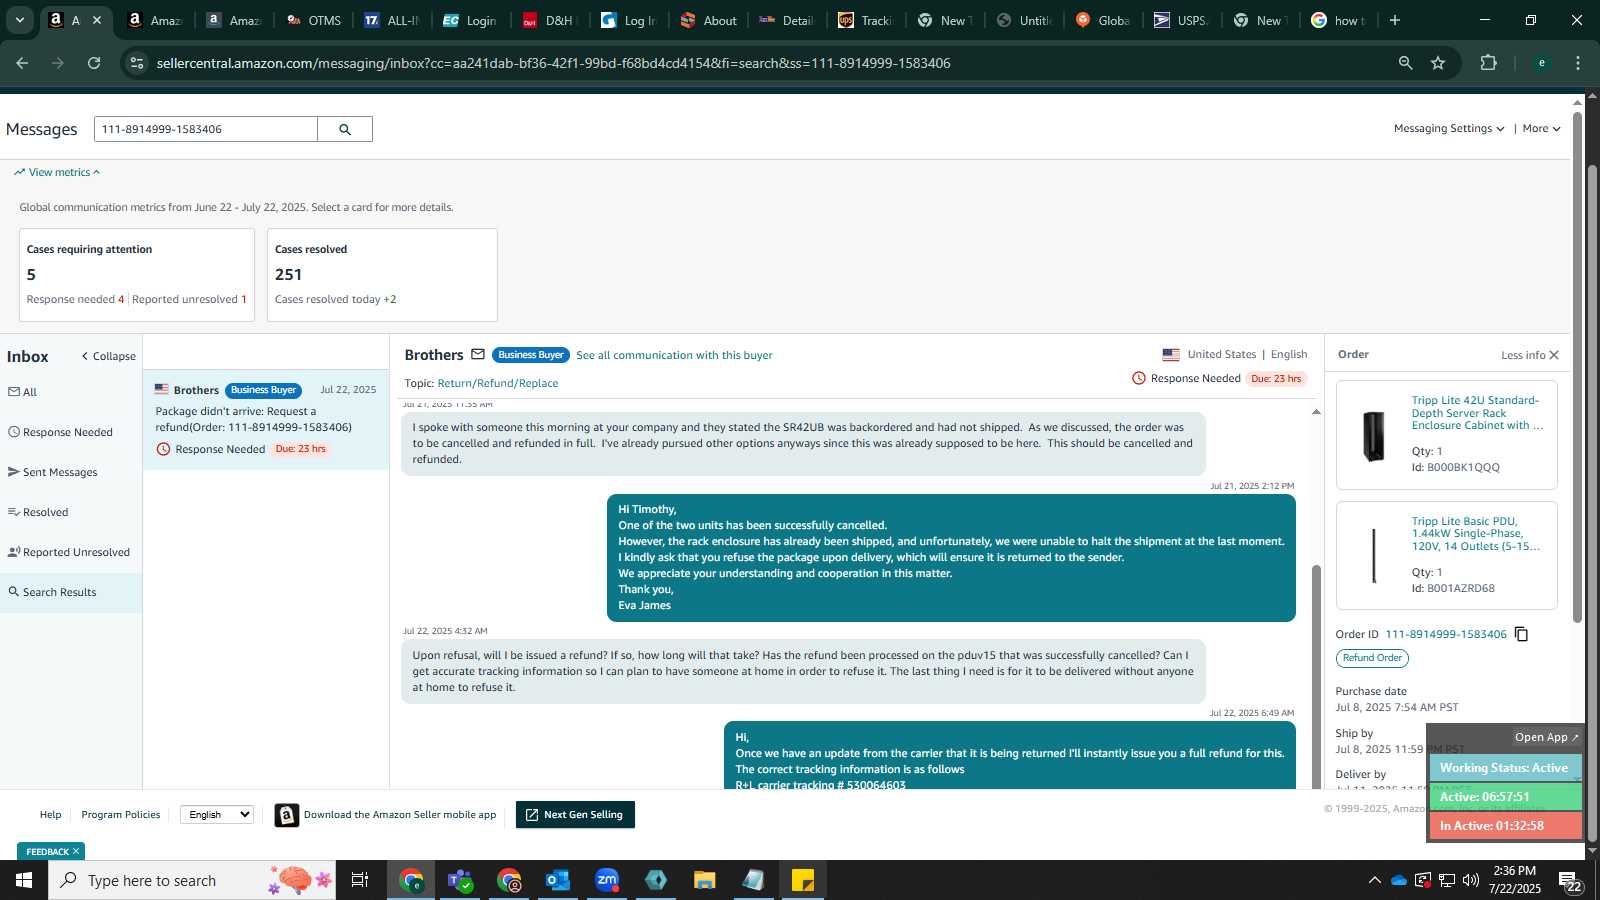Image resolution: width=1600 pixels, height=900 pixels.
Task: Click the Windows taskbar search box
Action: coord(192,880)
